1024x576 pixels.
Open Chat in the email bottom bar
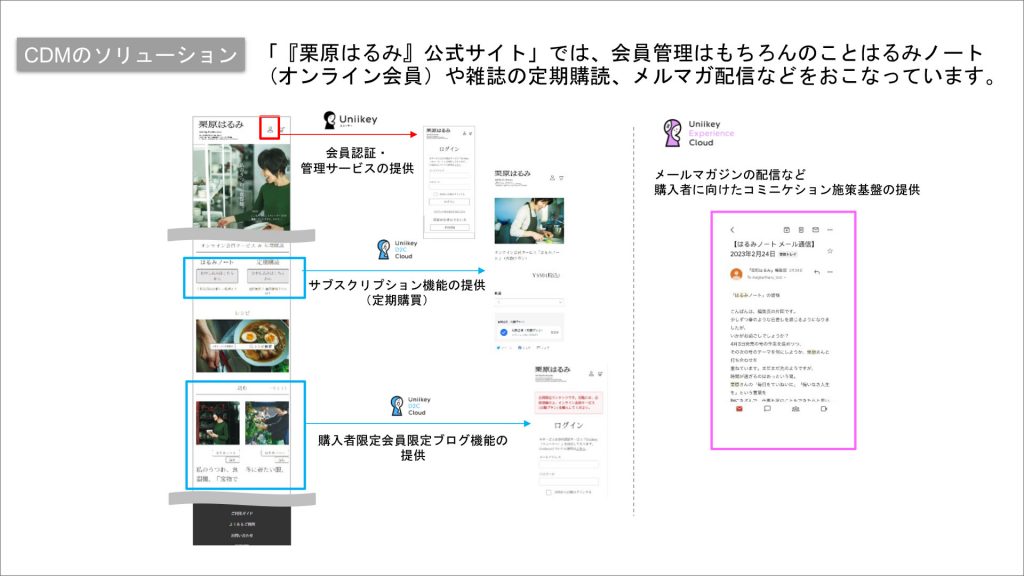[767, 409]
